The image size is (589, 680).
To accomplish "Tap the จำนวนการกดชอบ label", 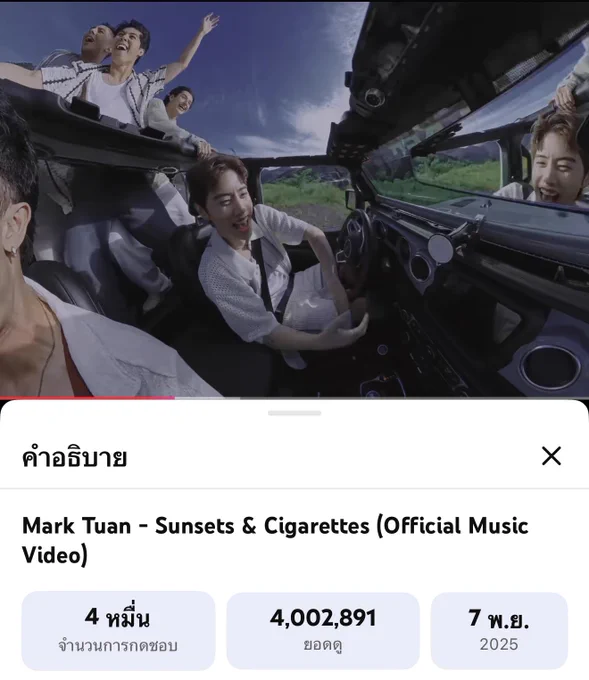I will pos(118,645).
